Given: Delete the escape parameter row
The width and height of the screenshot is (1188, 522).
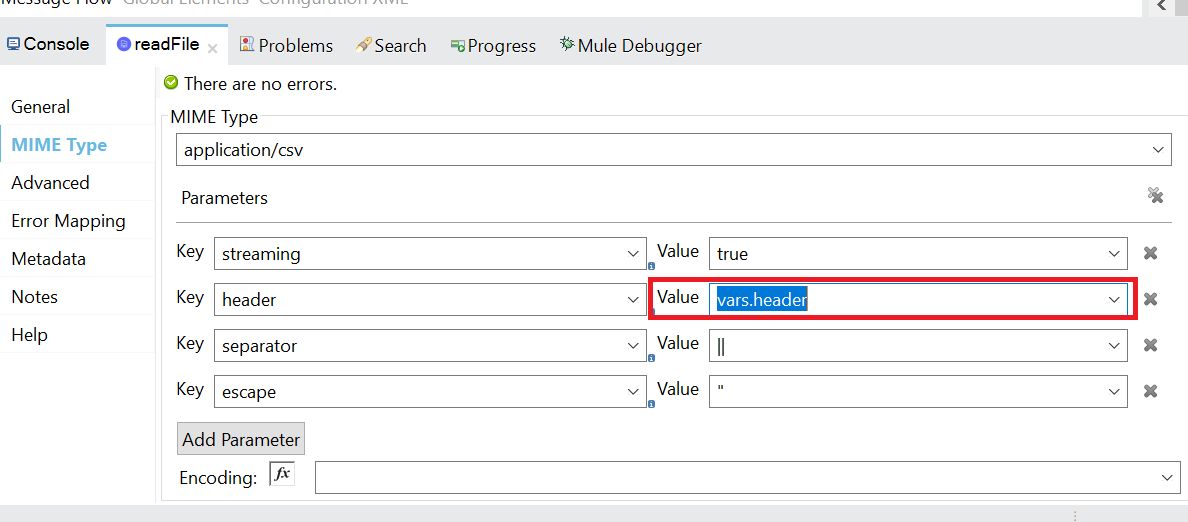Looking at the screenshot, I should 1150,391.
